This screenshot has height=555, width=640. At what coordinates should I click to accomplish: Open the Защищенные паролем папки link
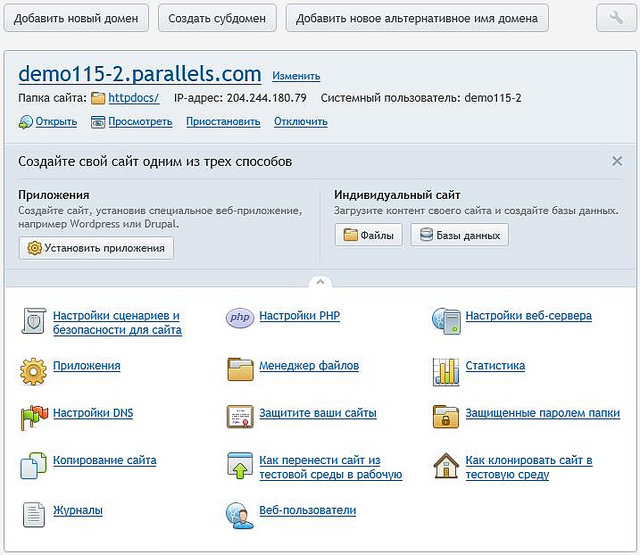coord(543,413)
